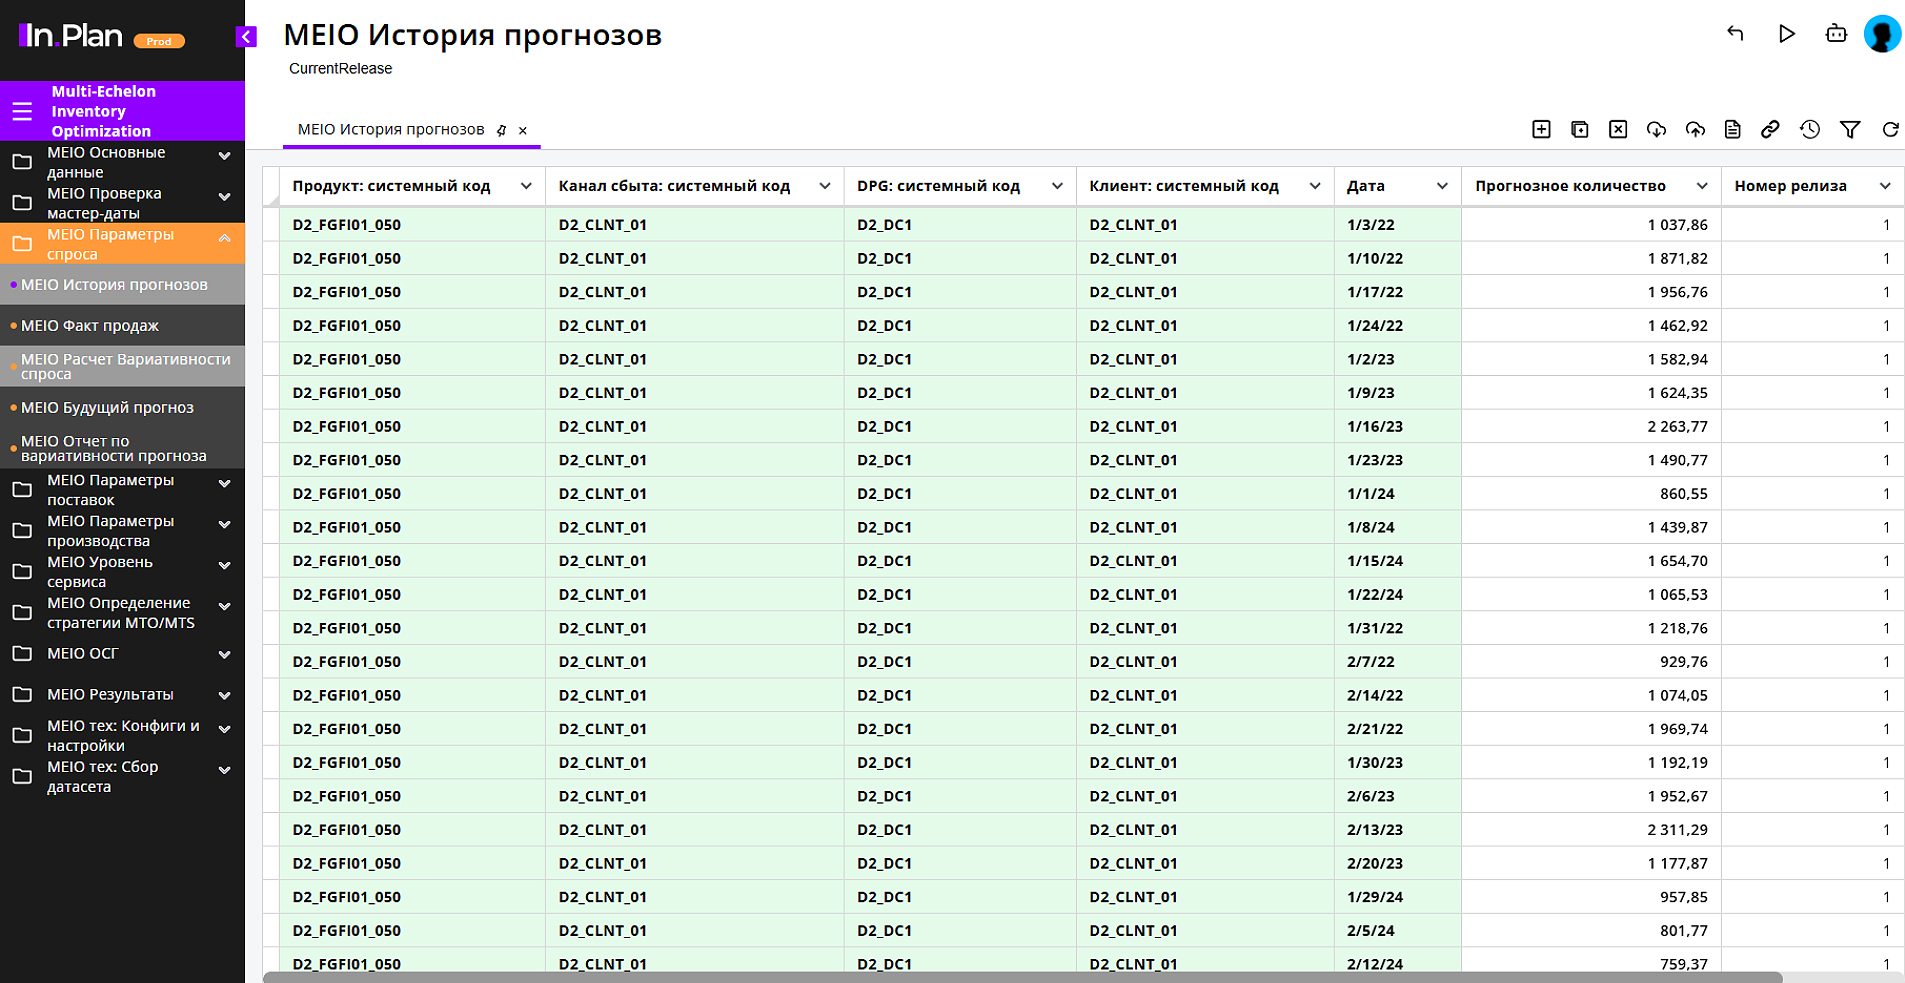Click the cloud upload icon
Viewport: 1905px width, 983px height.
click(1695, 129)
